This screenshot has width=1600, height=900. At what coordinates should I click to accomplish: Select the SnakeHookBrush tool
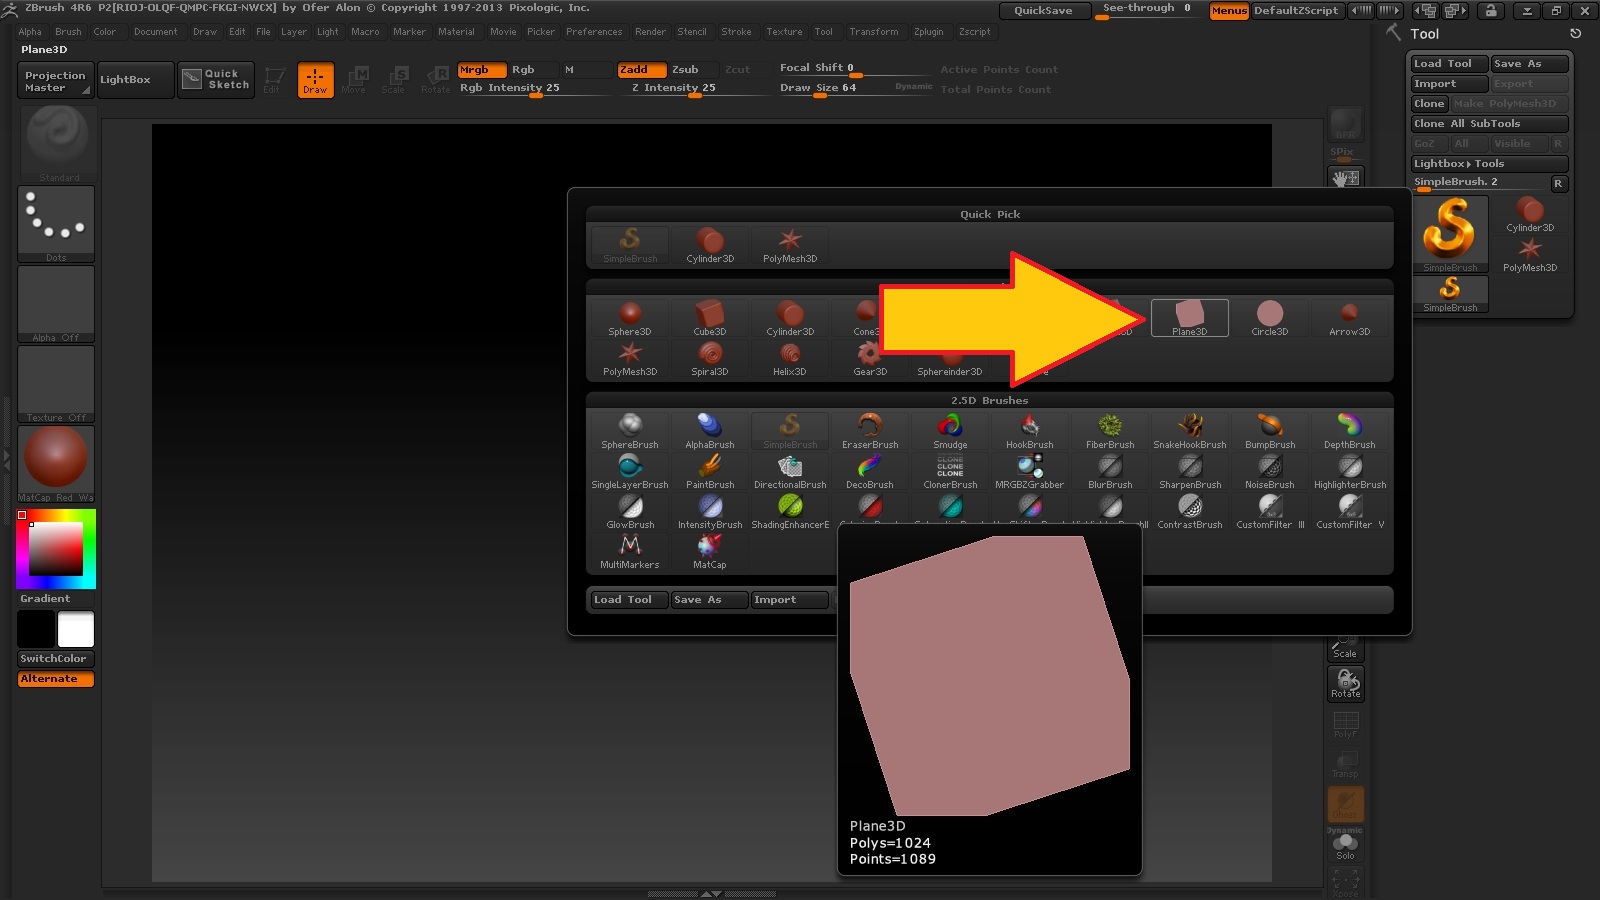(x=1190, y=431)
